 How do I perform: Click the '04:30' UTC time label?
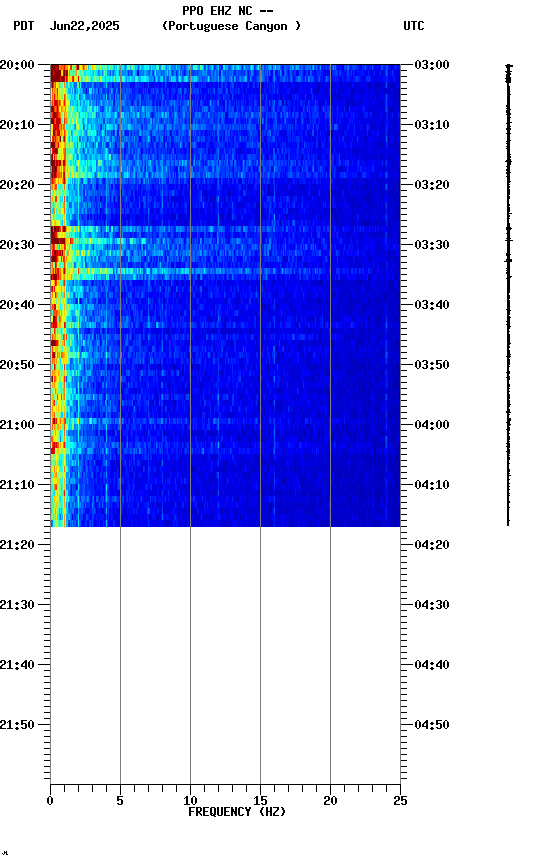[x=432, y=606]
